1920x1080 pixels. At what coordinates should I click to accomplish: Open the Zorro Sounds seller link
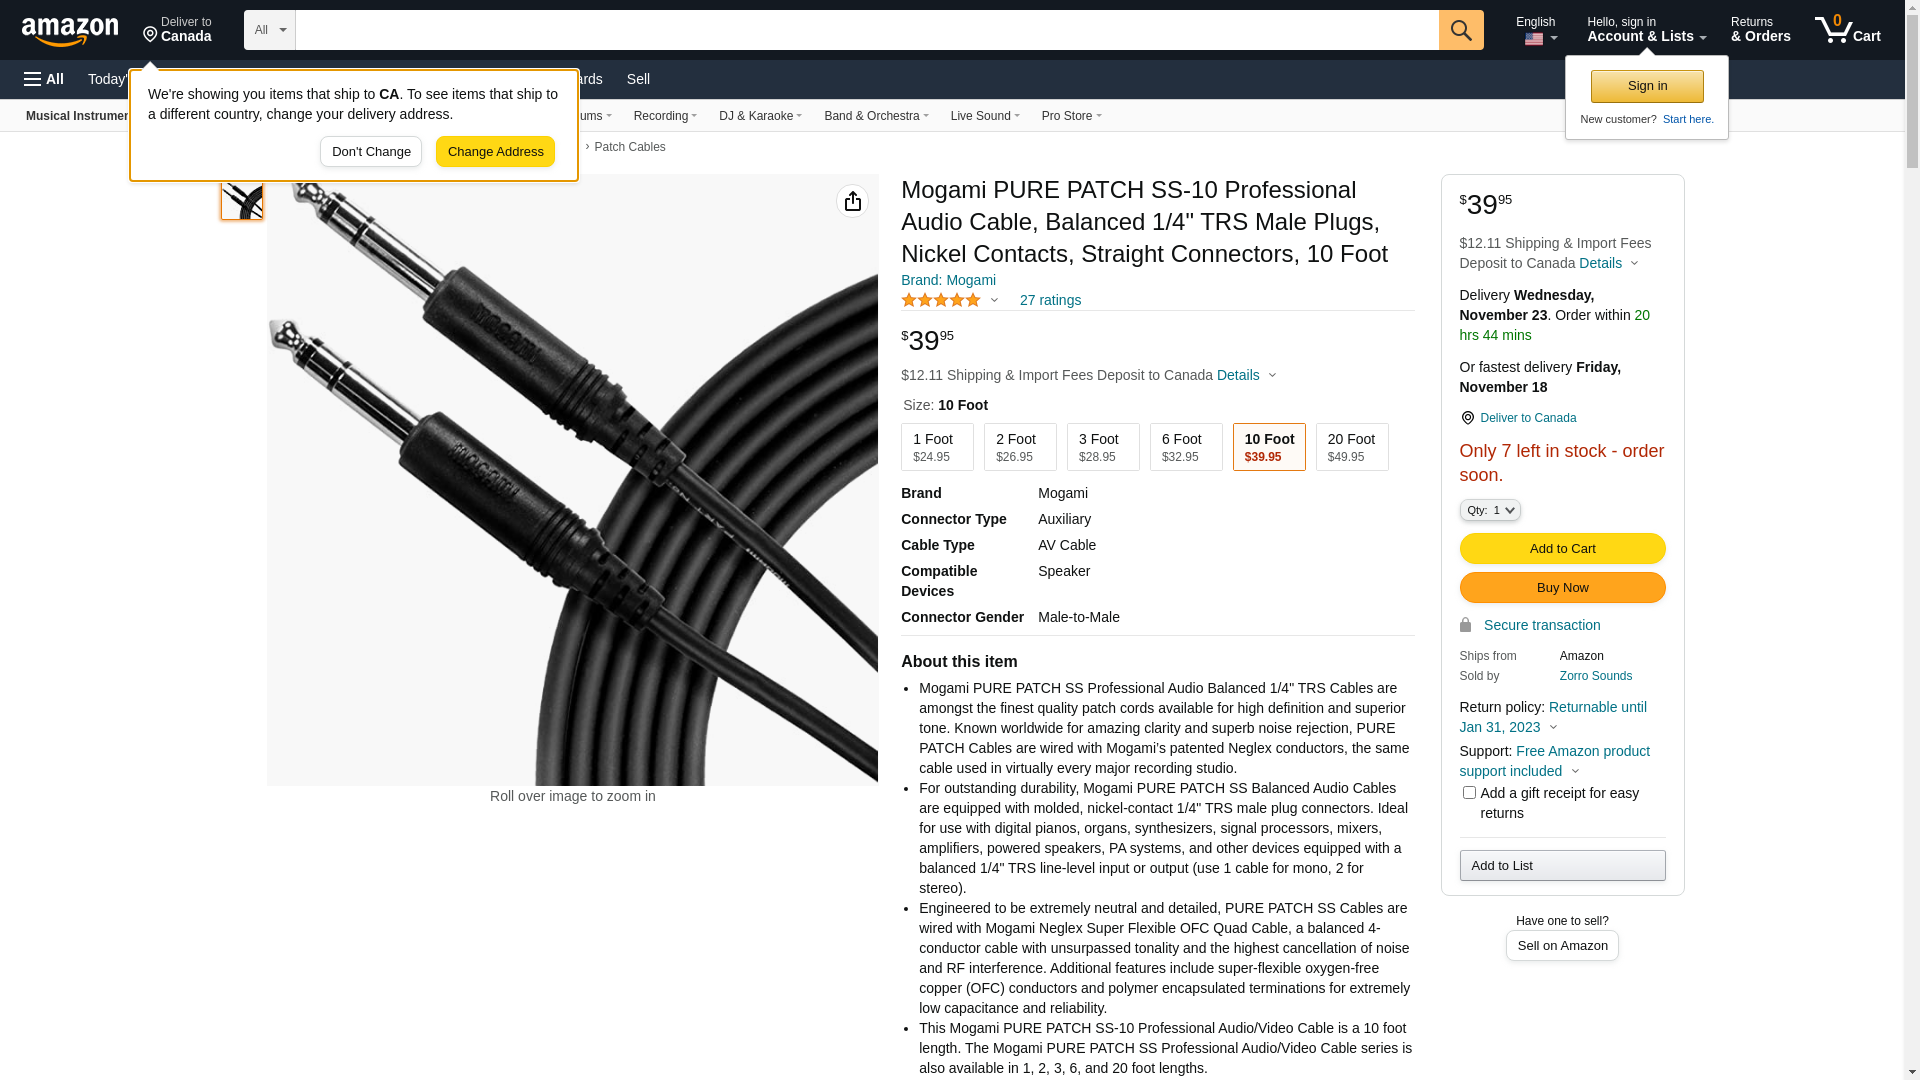[1595, 676]
